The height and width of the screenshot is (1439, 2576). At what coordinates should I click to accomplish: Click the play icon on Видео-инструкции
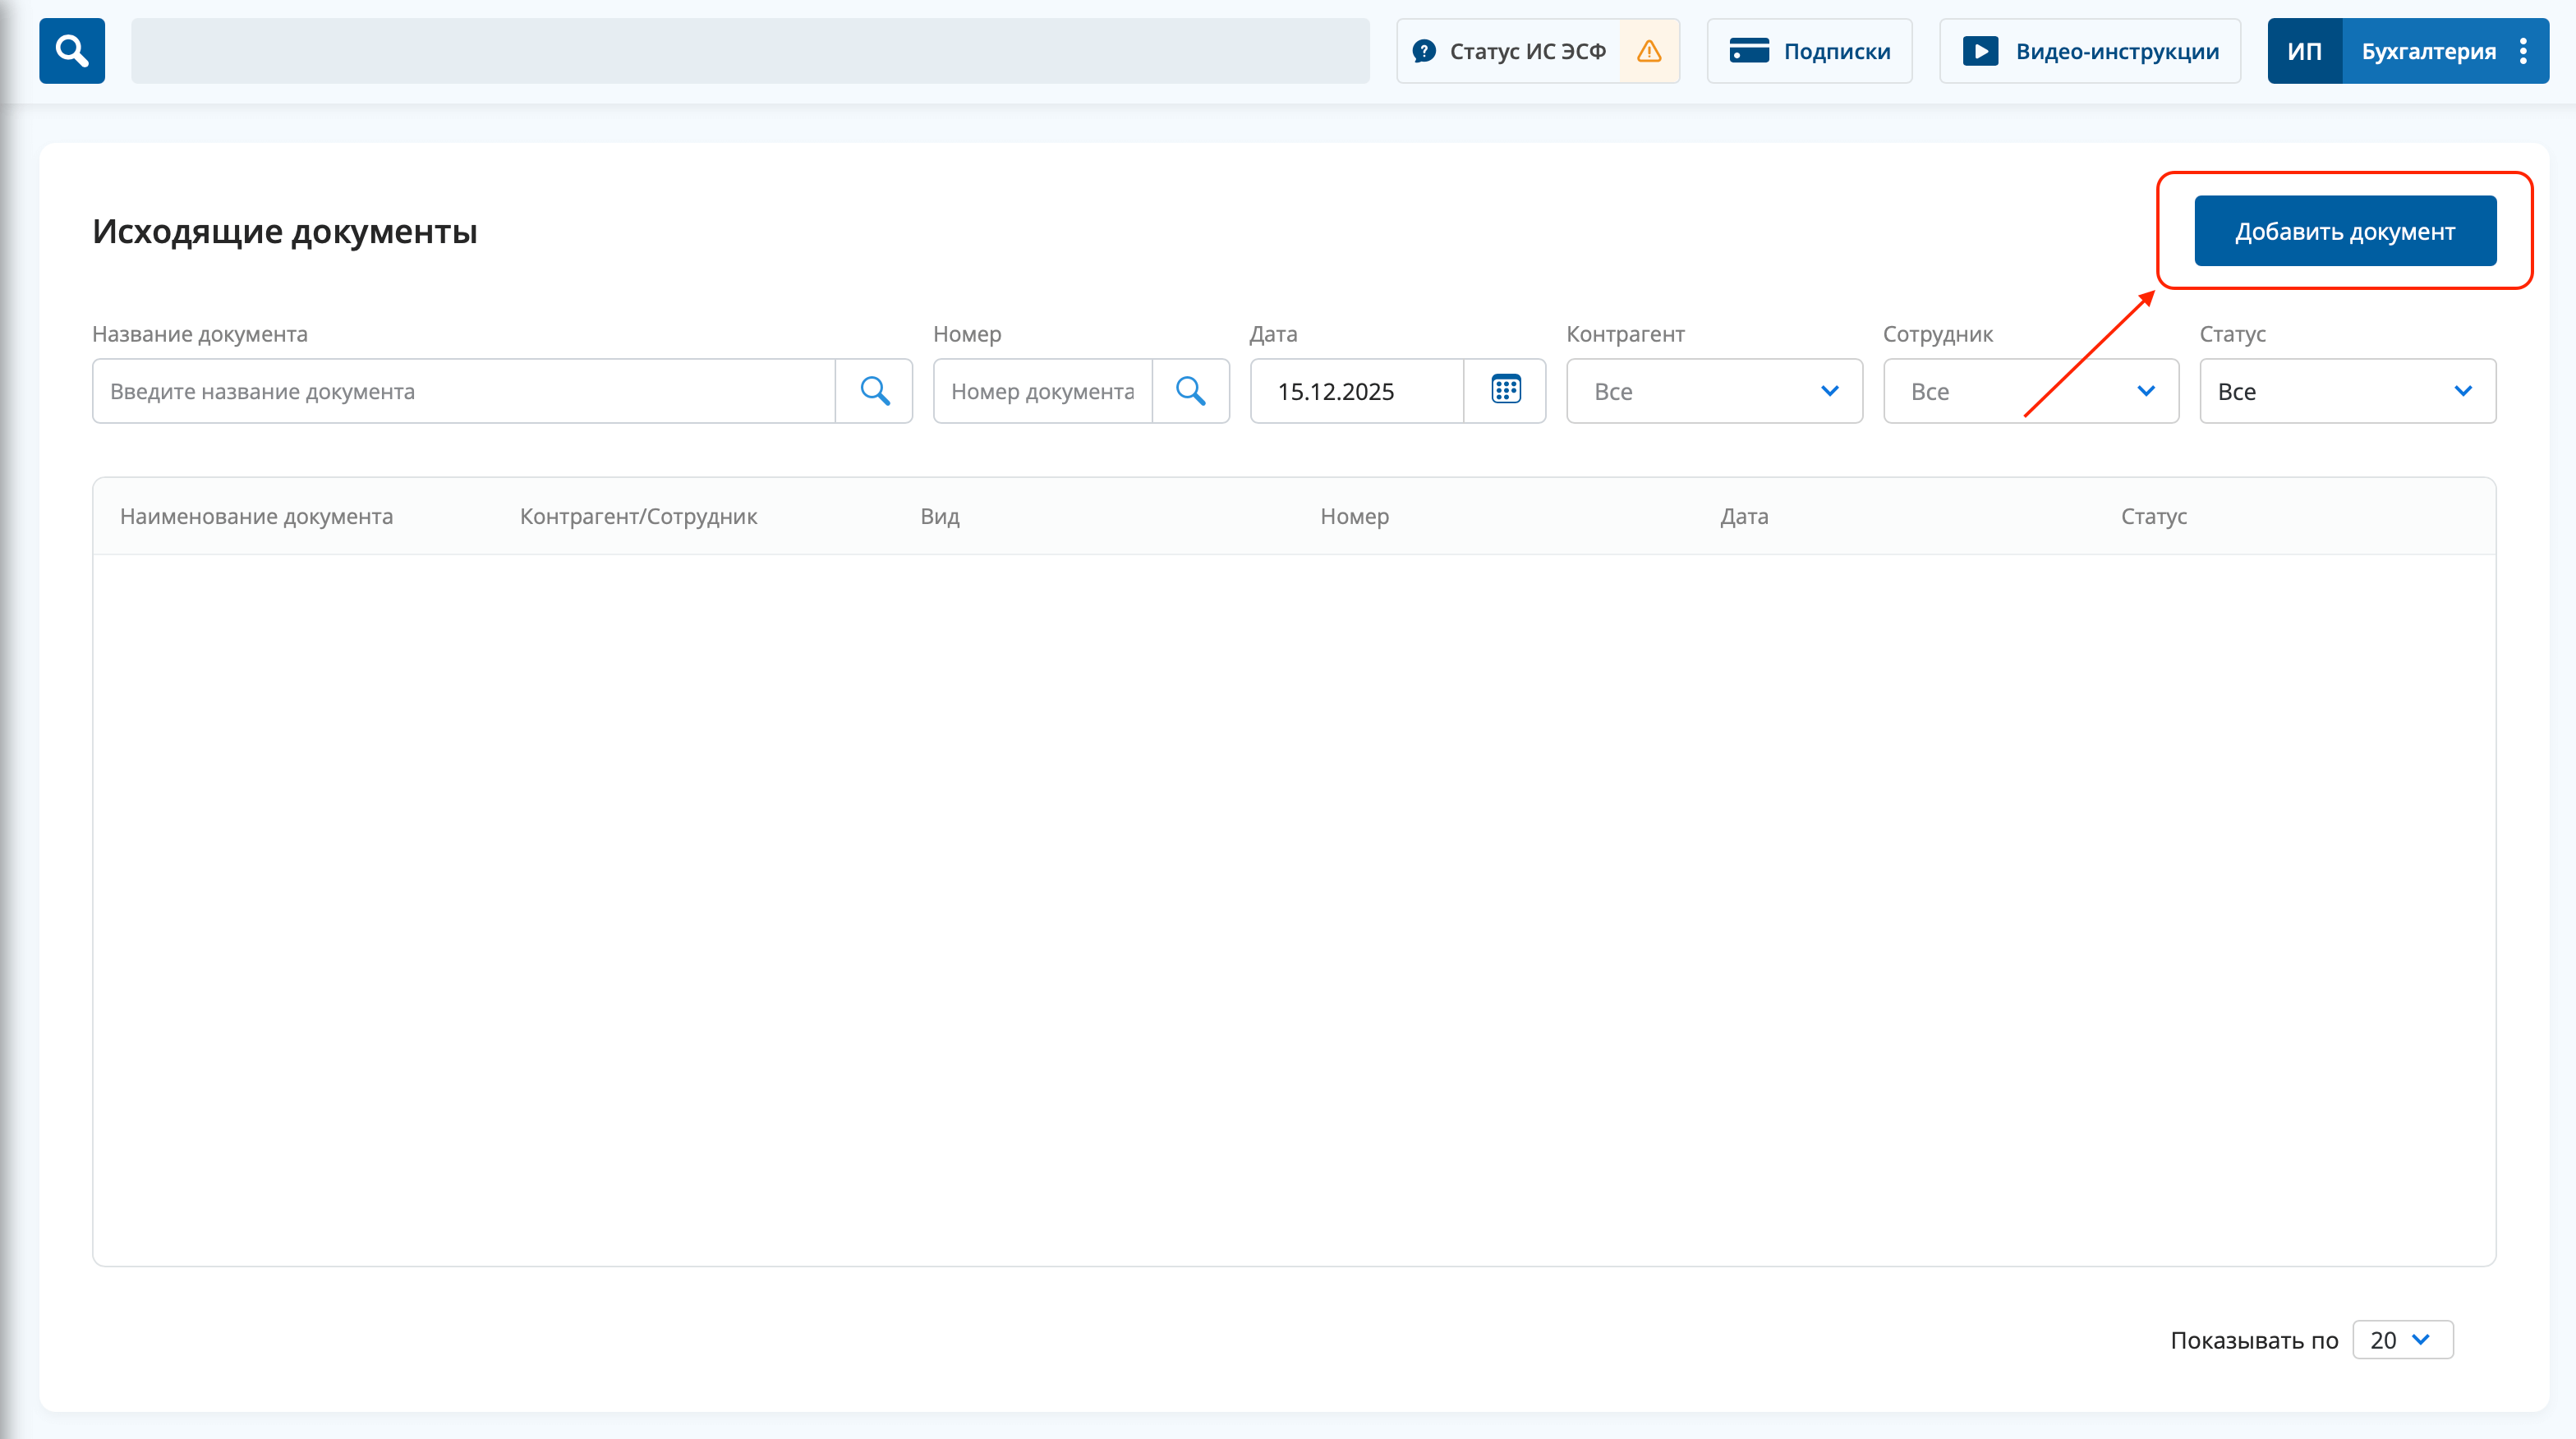click(1979, 51)
